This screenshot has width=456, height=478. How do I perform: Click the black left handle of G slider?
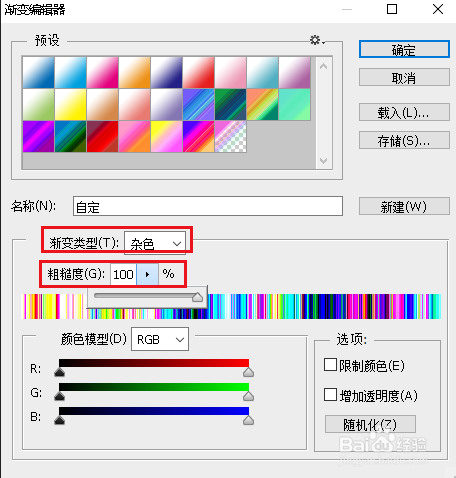click(x=59, y=396)
